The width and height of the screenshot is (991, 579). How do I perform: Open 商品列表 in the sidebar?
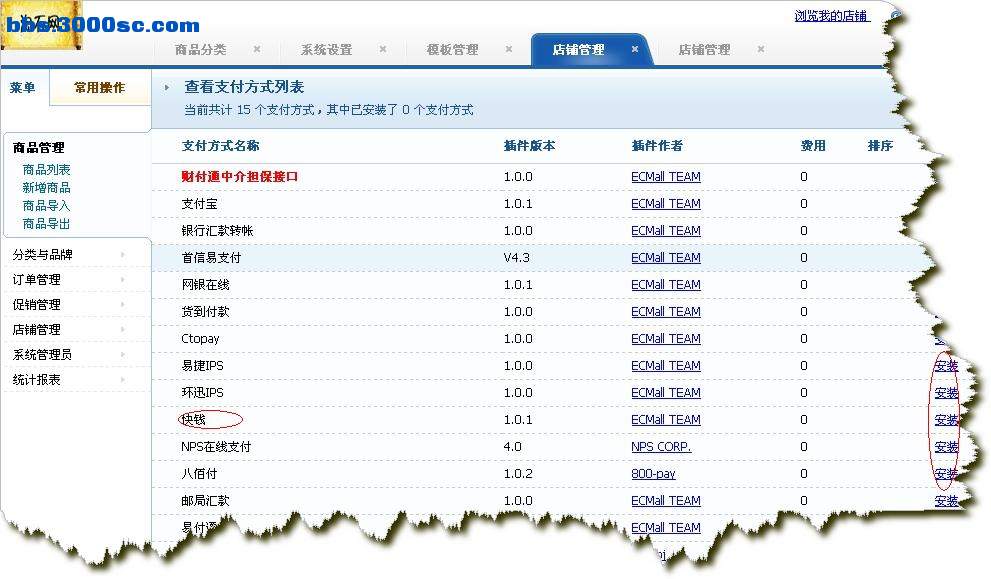tap(46, 169)
